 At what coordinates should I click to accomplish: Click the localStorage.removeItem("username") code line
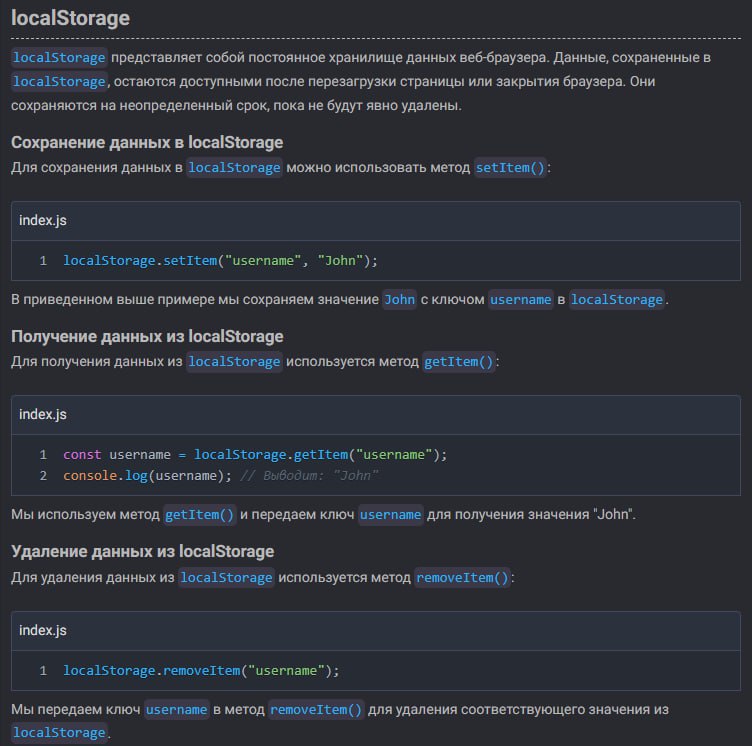[201, 670]
